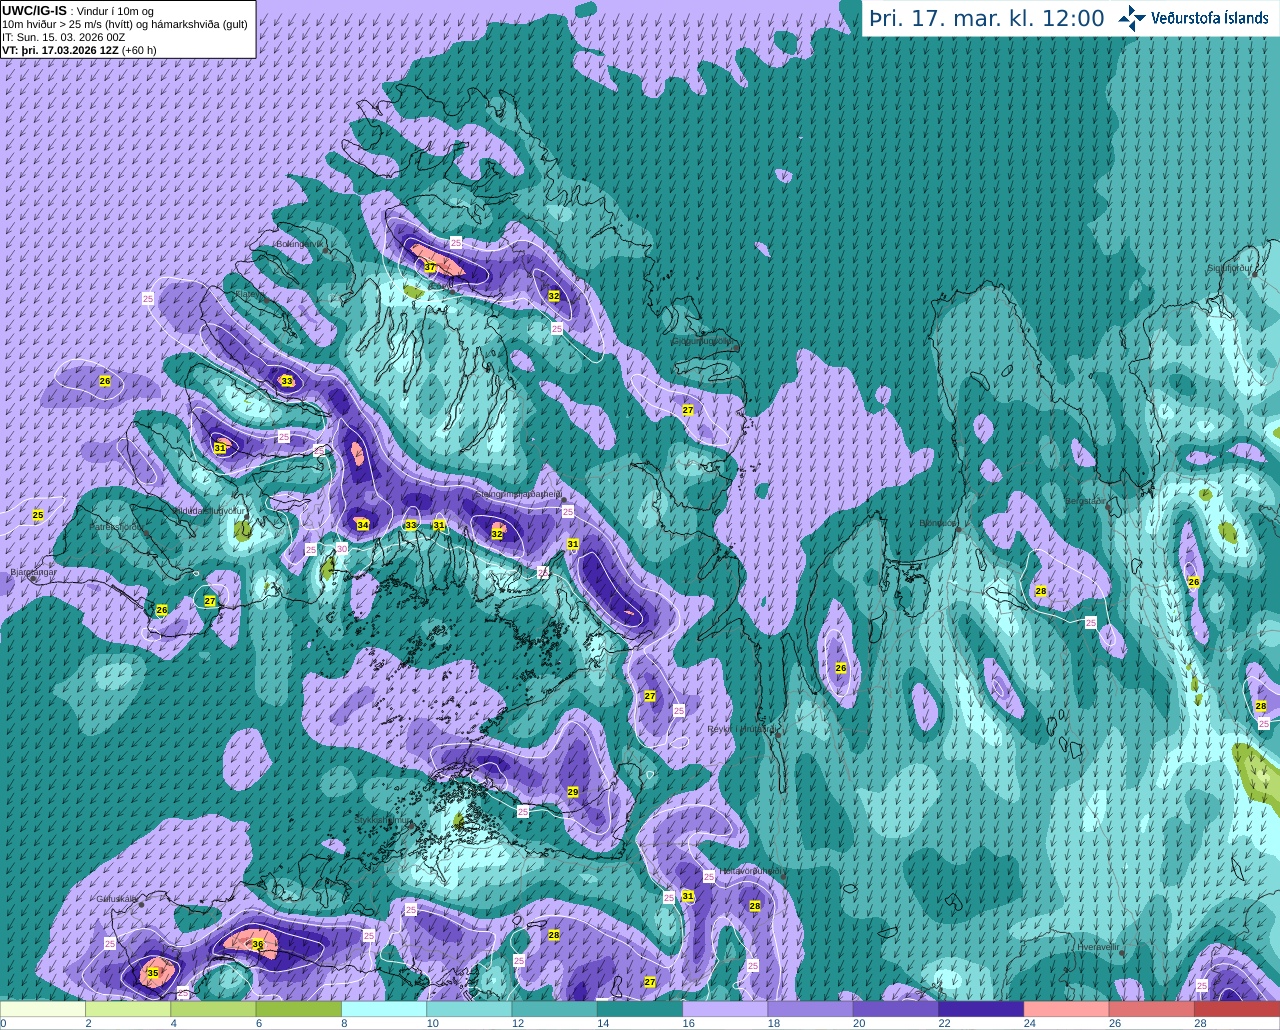The height and width of the screenshot is (1030, 1280).
Task: Select the 2–4 m/s light green legend swatch
Action: click(x=128, y=1009)
